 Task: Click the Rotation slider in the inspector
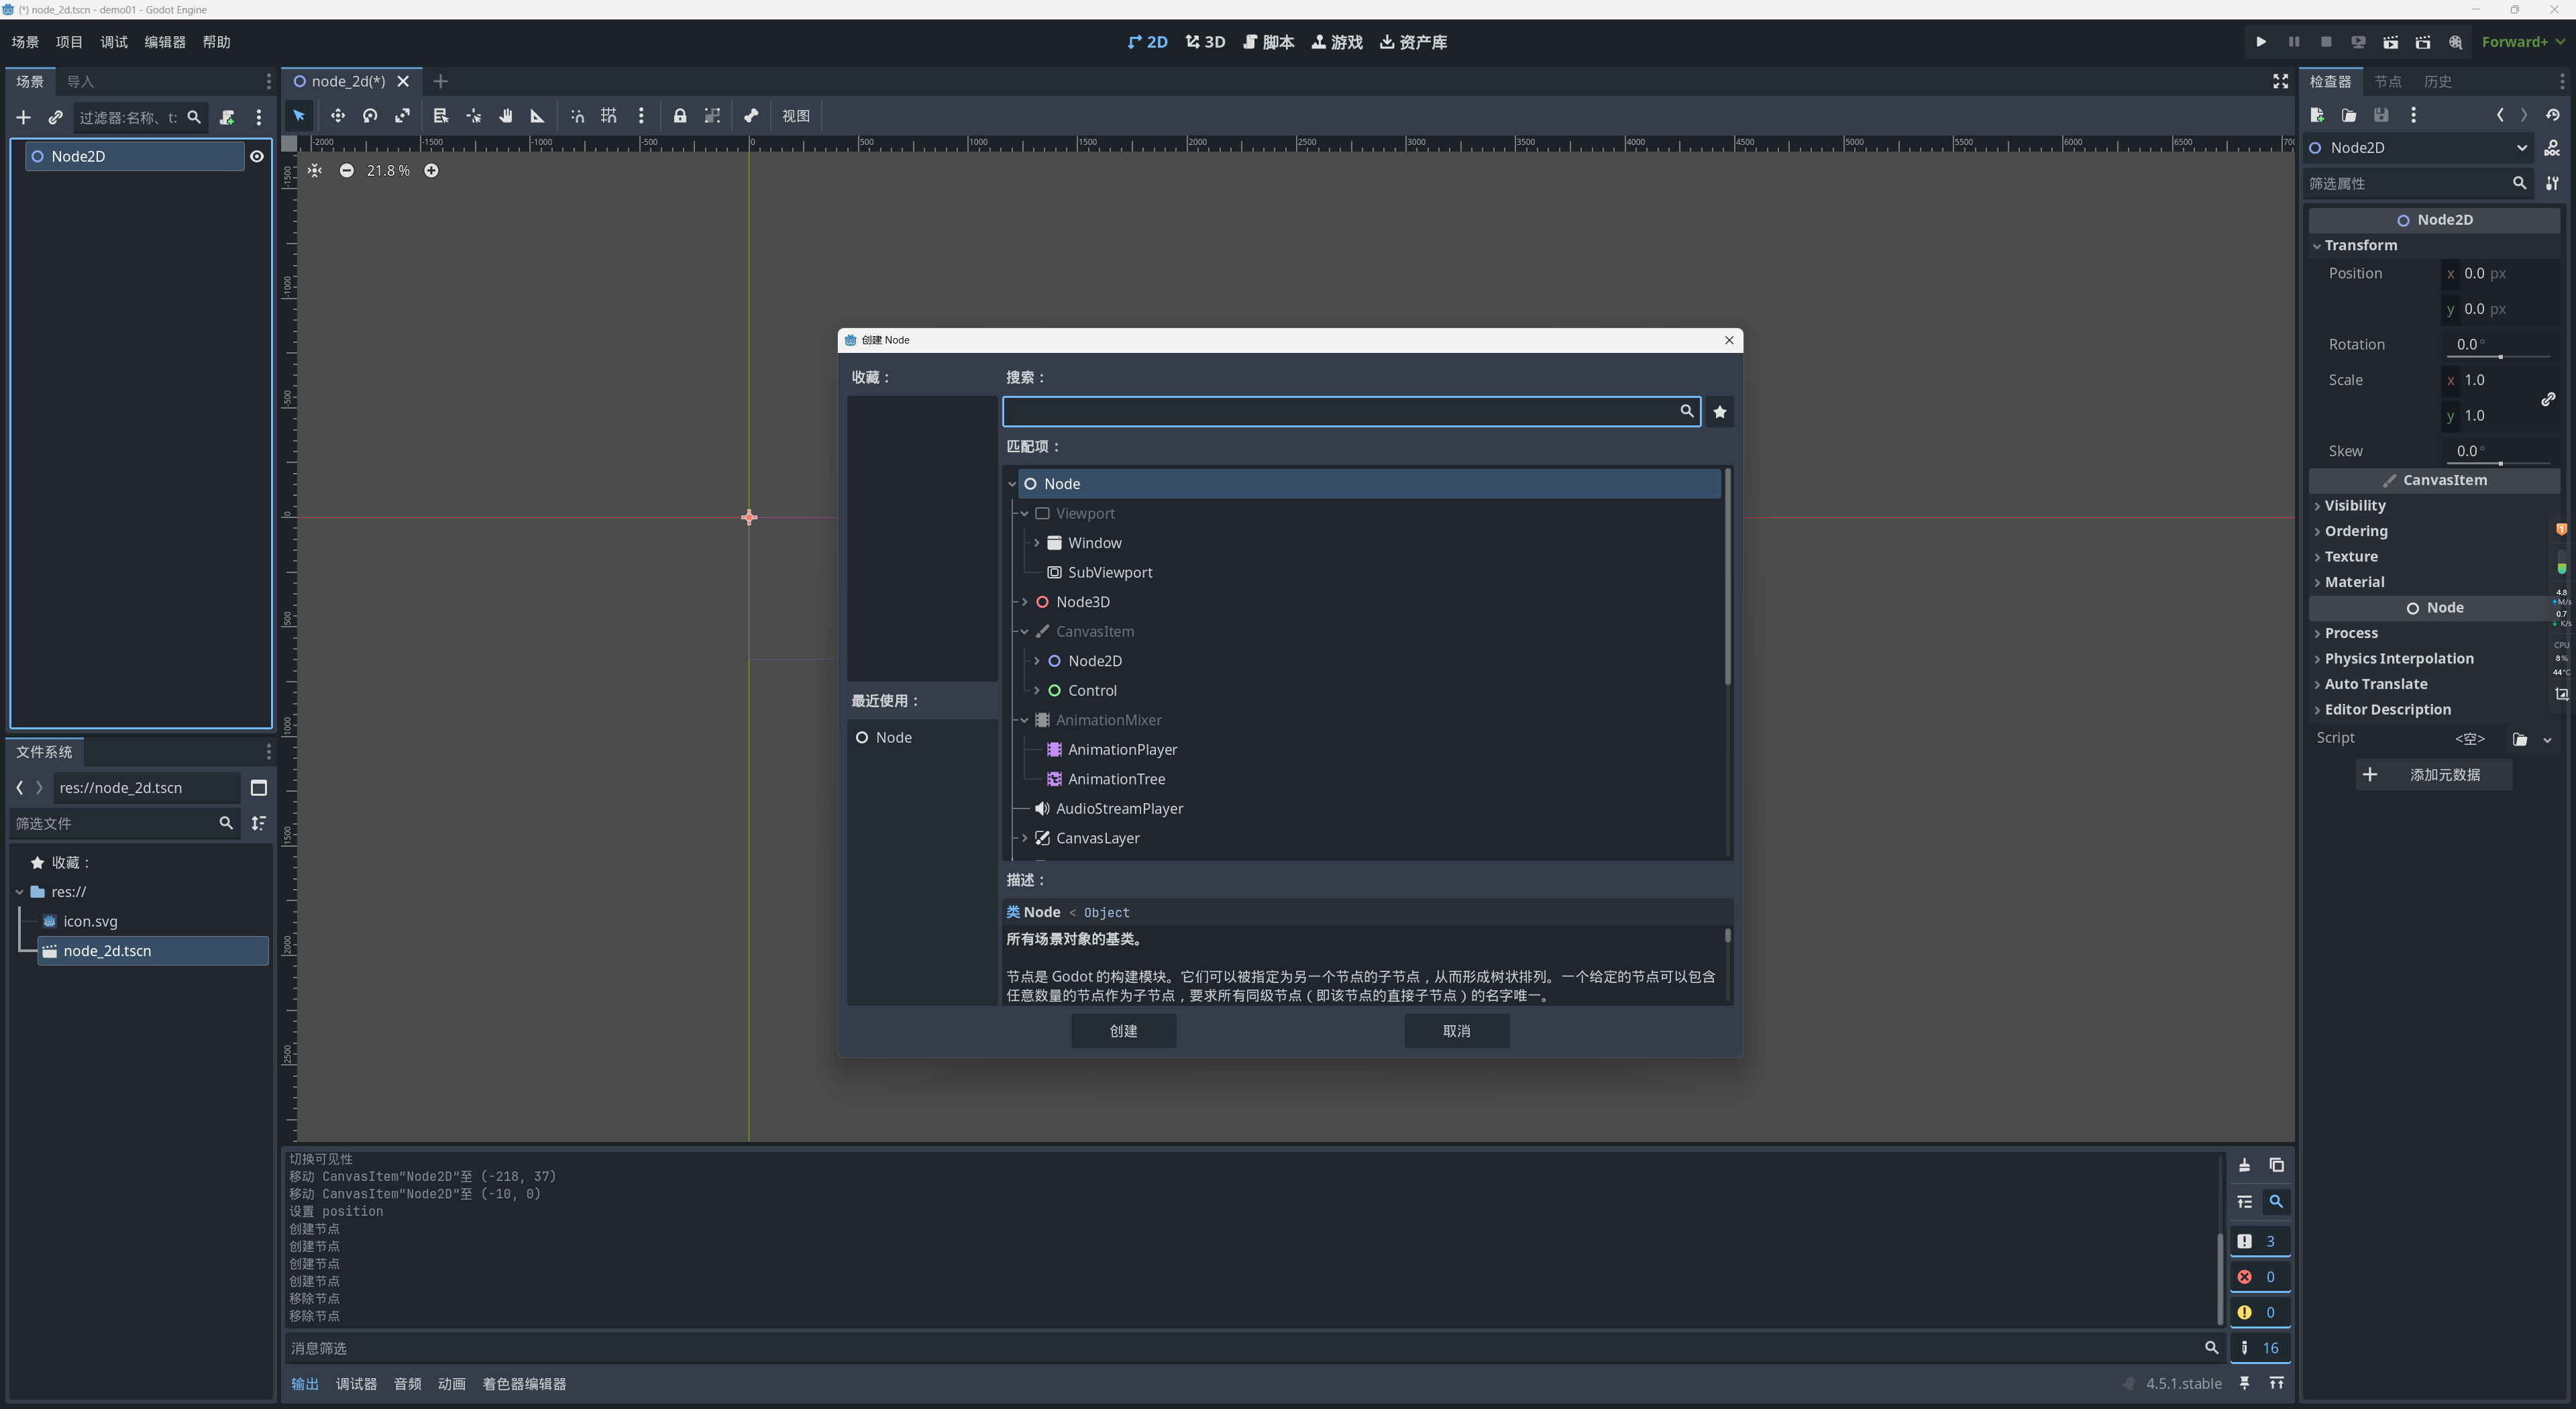point(2500,356)
